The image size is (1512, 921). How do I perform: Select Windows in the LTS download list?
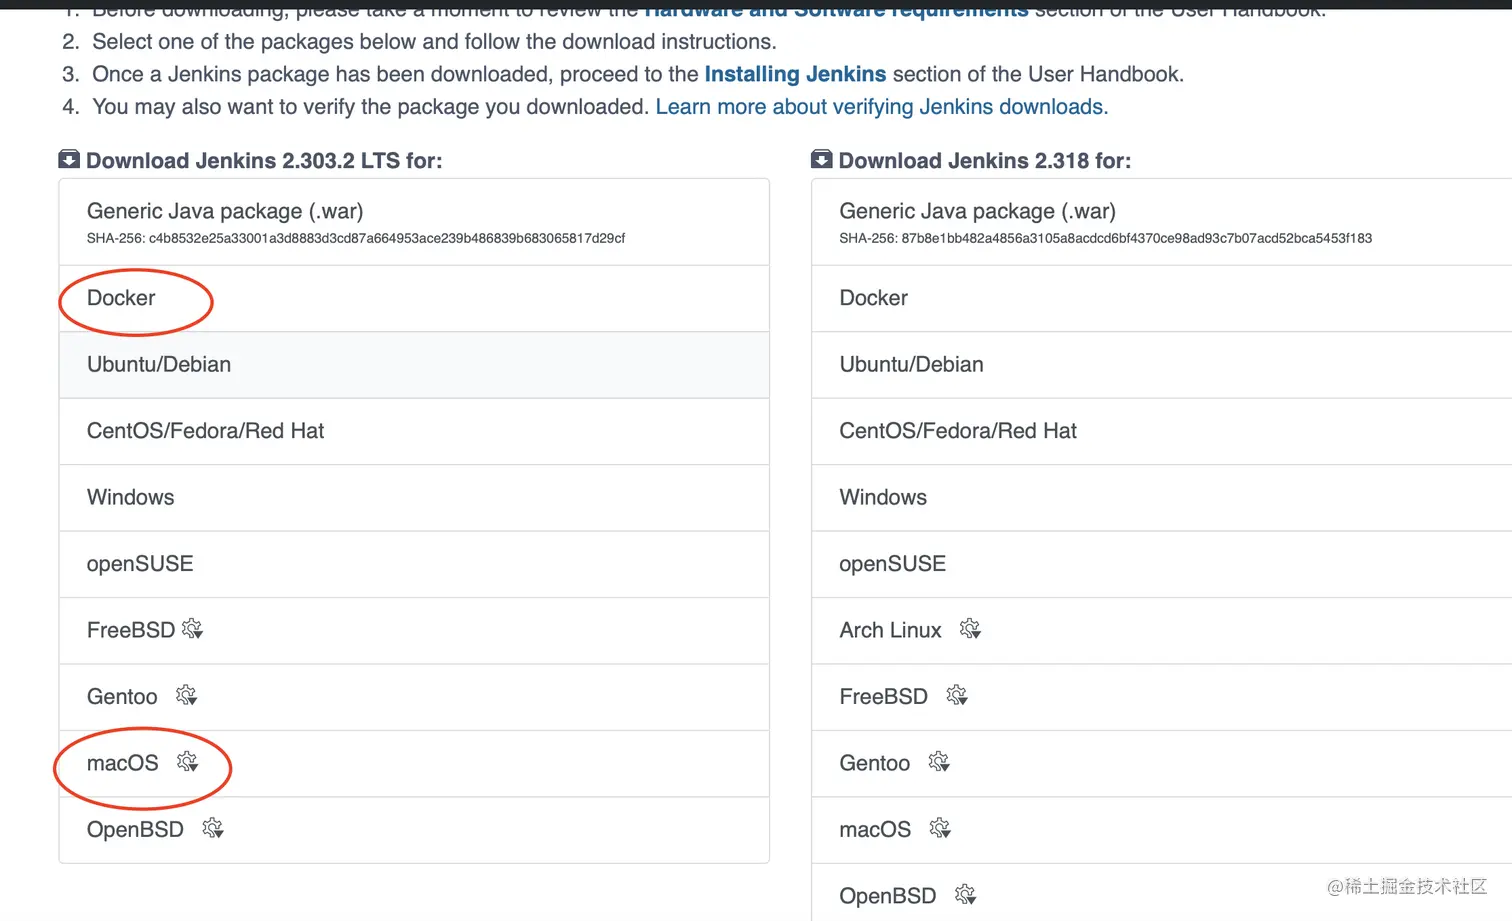131,497
